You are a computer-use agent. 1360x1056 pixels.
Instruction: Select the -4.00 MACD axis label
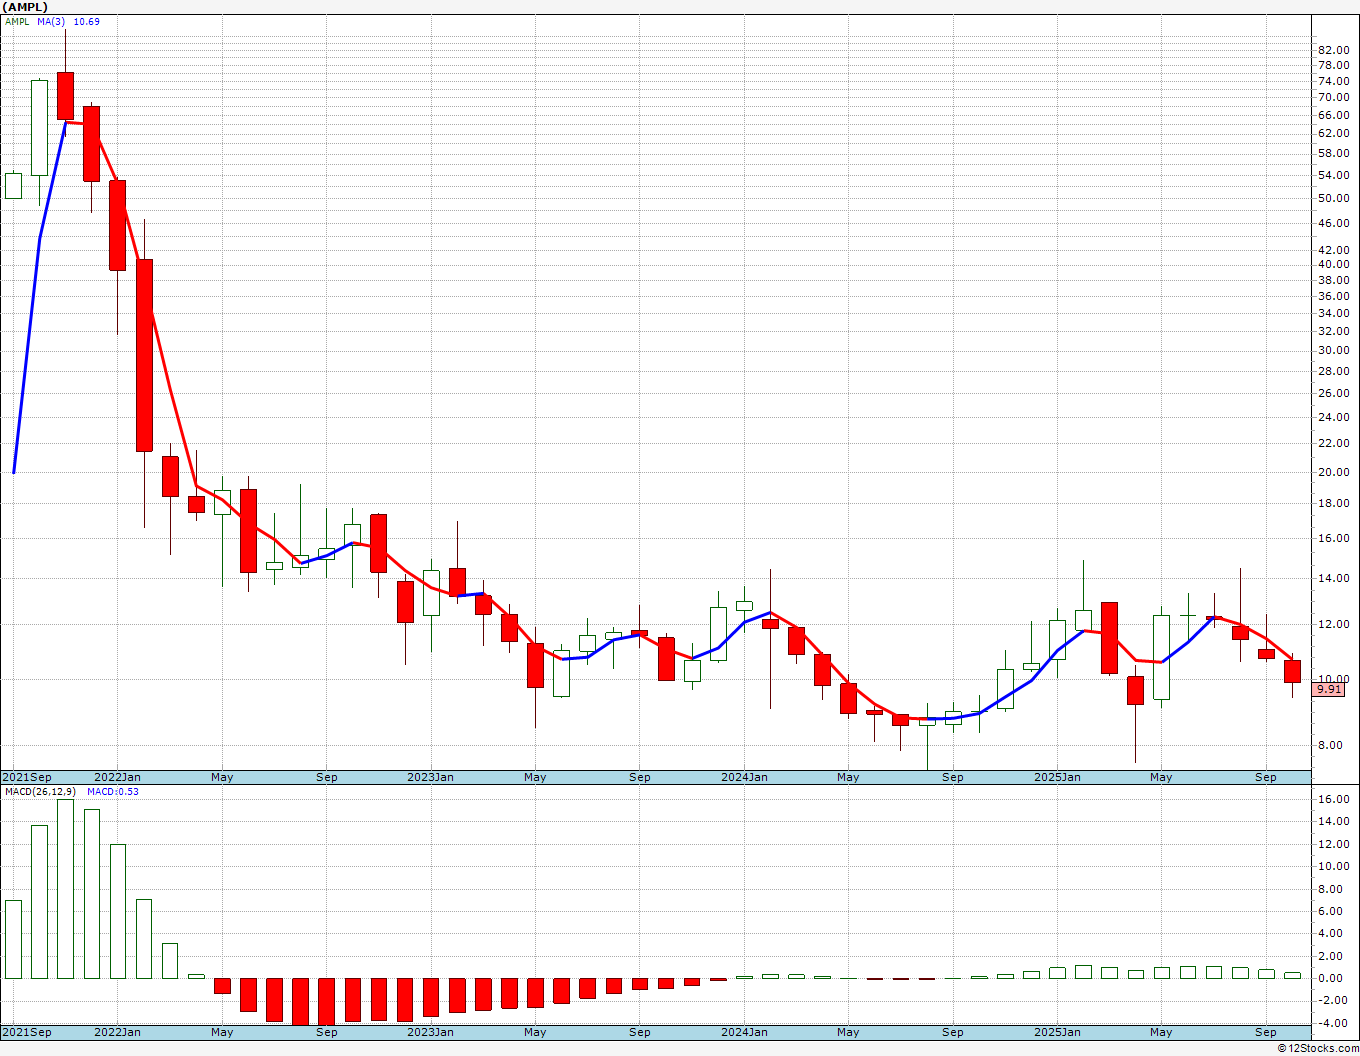tap(1332, 1023)
